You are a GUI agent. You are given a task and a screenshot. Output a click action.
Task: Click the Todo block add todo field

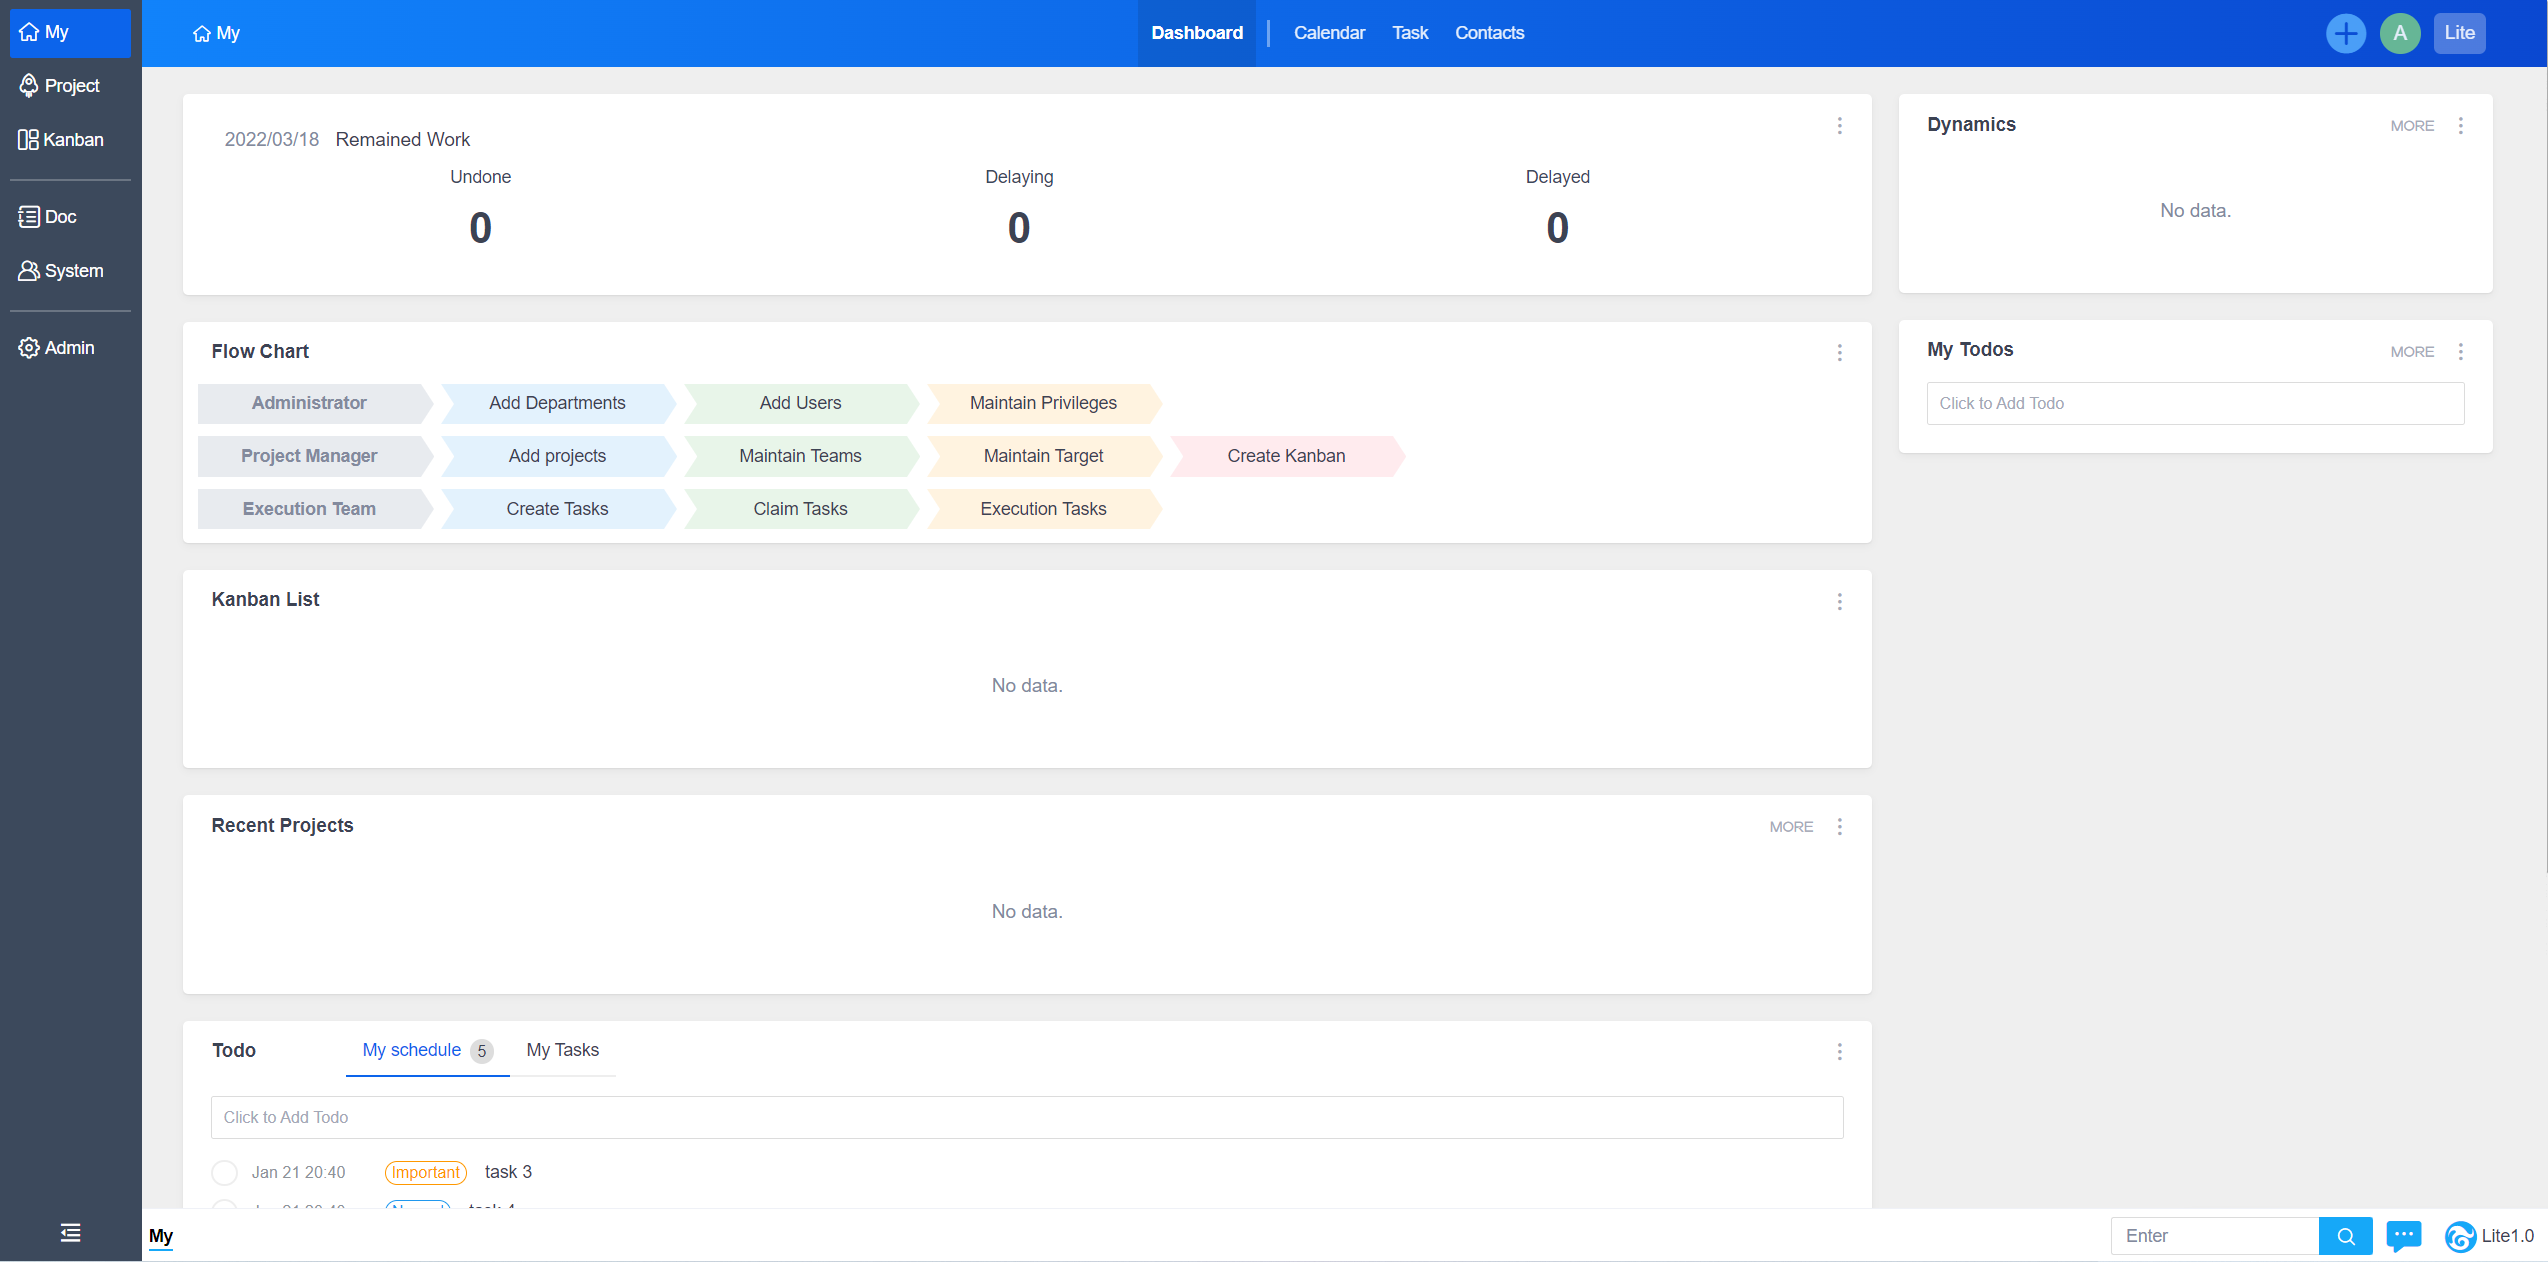click(1027, 1117)
